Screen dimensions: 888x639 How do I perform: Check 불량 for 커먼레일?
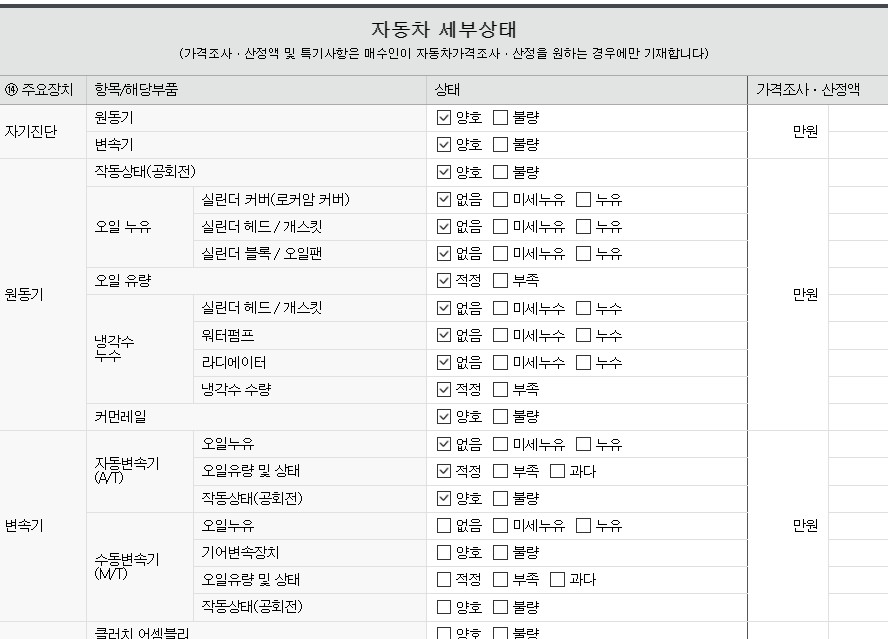point(501,416)
